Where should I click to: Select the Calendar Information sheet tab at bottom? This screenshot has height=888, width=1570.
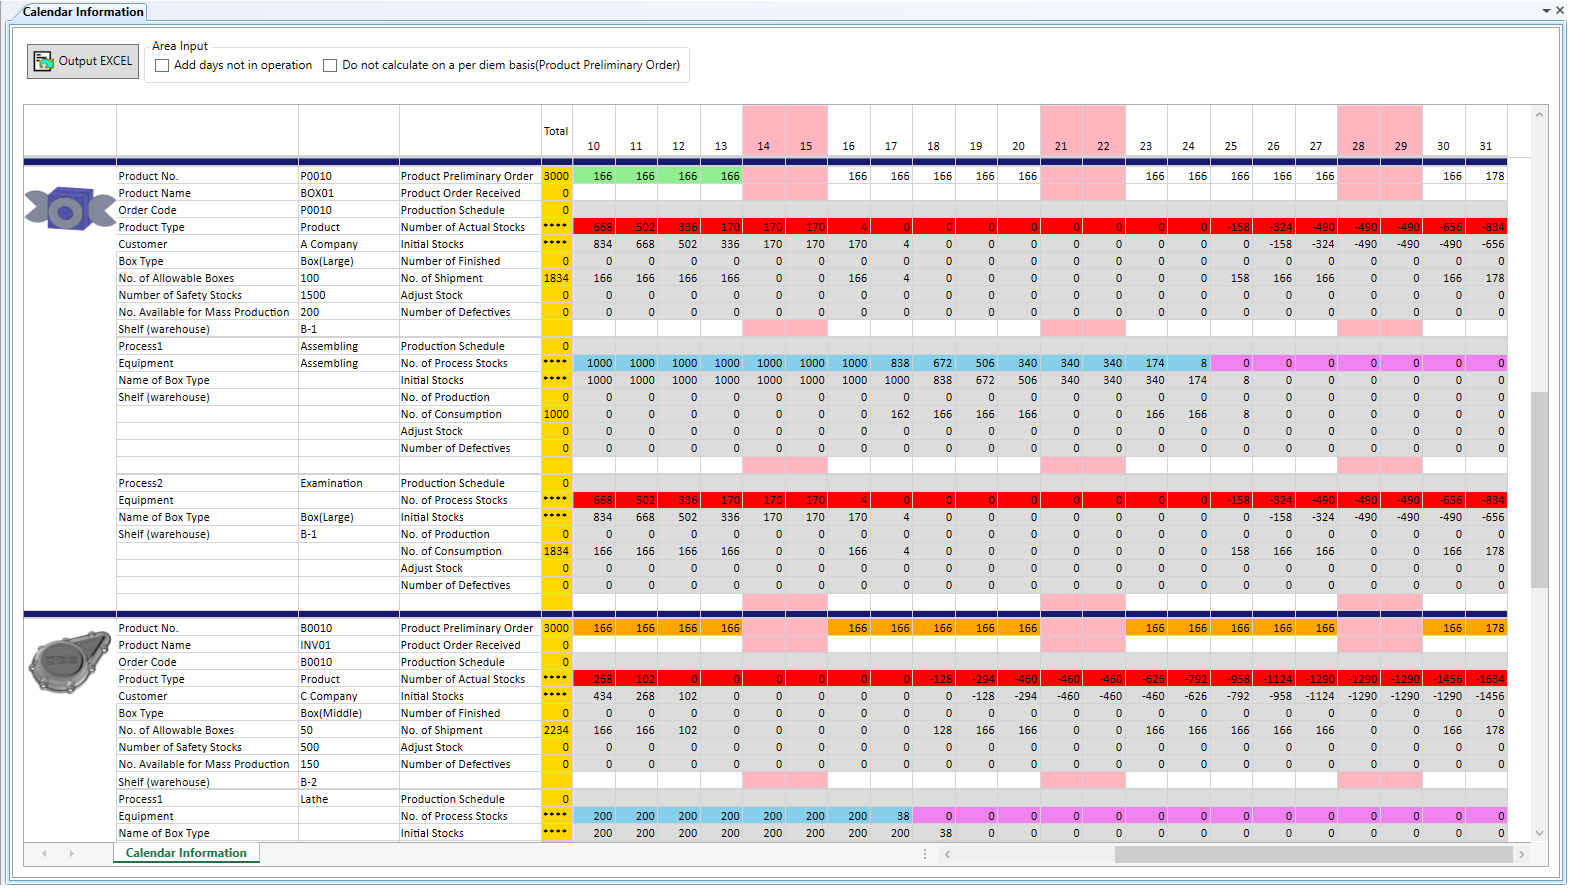(x=186, y=853)
